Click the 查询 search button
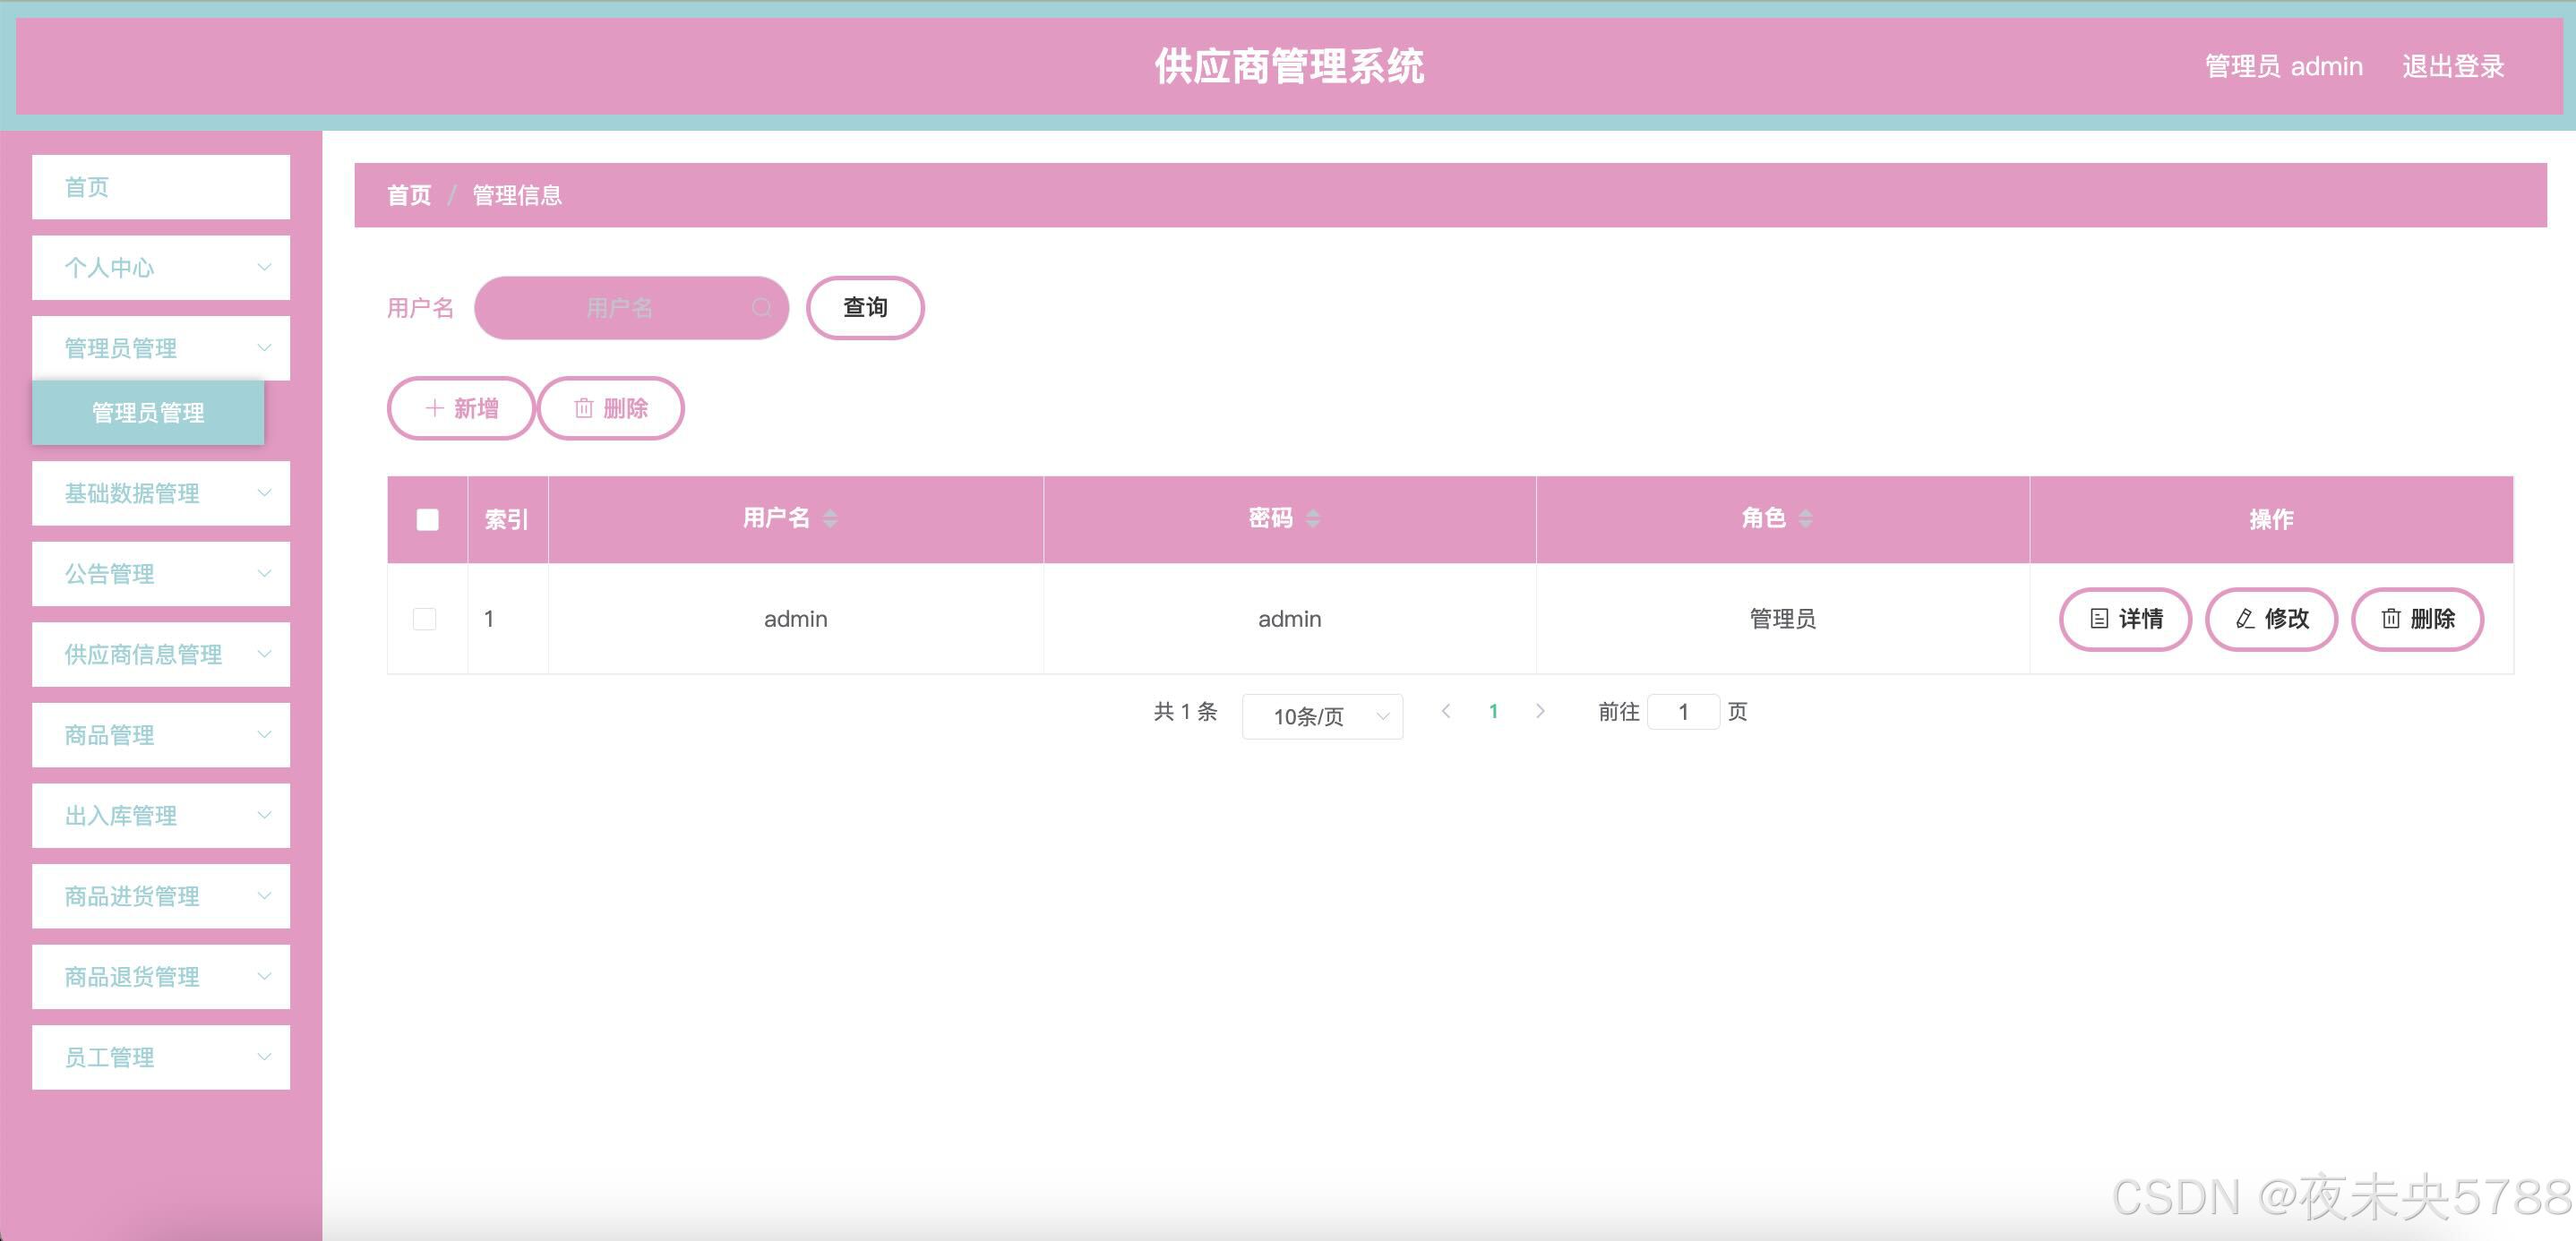The width and height of the screenshot is (2576, 1241). click(865, 308)
